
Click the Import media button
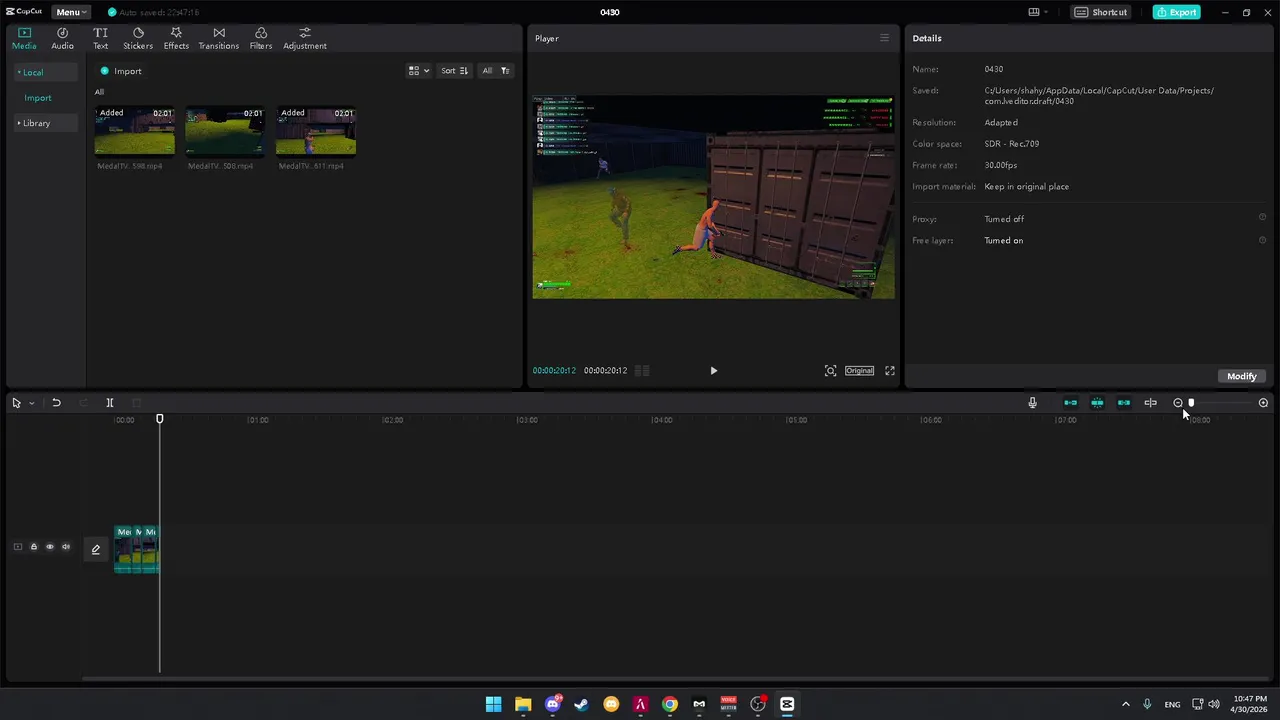(121, 71)
